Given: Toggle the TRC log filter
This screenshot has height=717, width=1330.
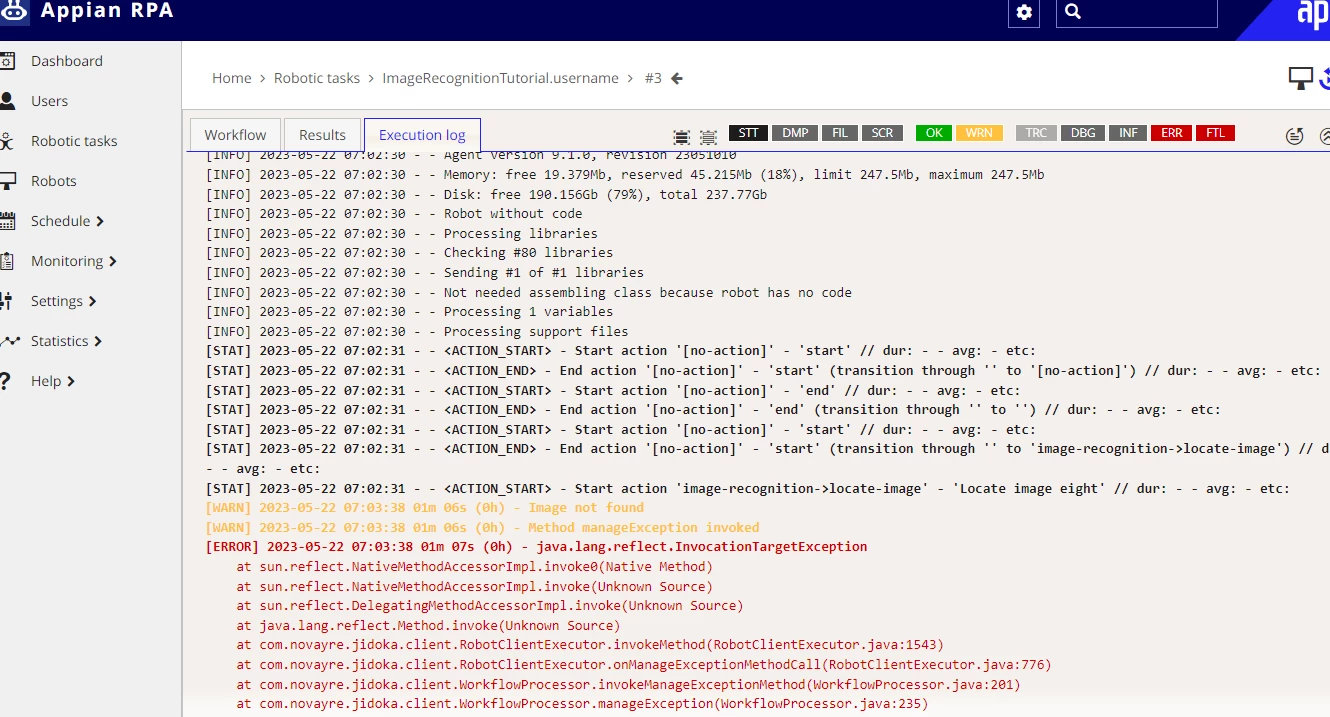Looking at the screenshot, I should pos(1036,133).
